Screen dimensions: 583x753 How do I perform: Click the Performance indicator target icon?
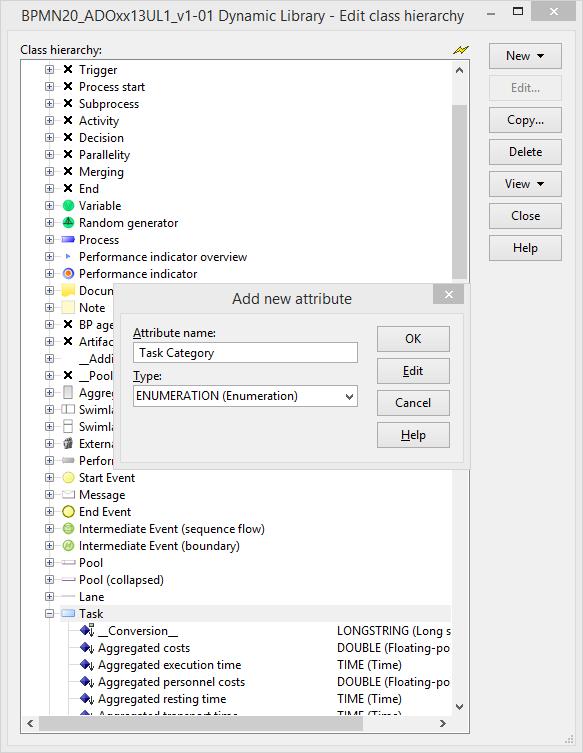pyautogui.click(x=68, y=273)
